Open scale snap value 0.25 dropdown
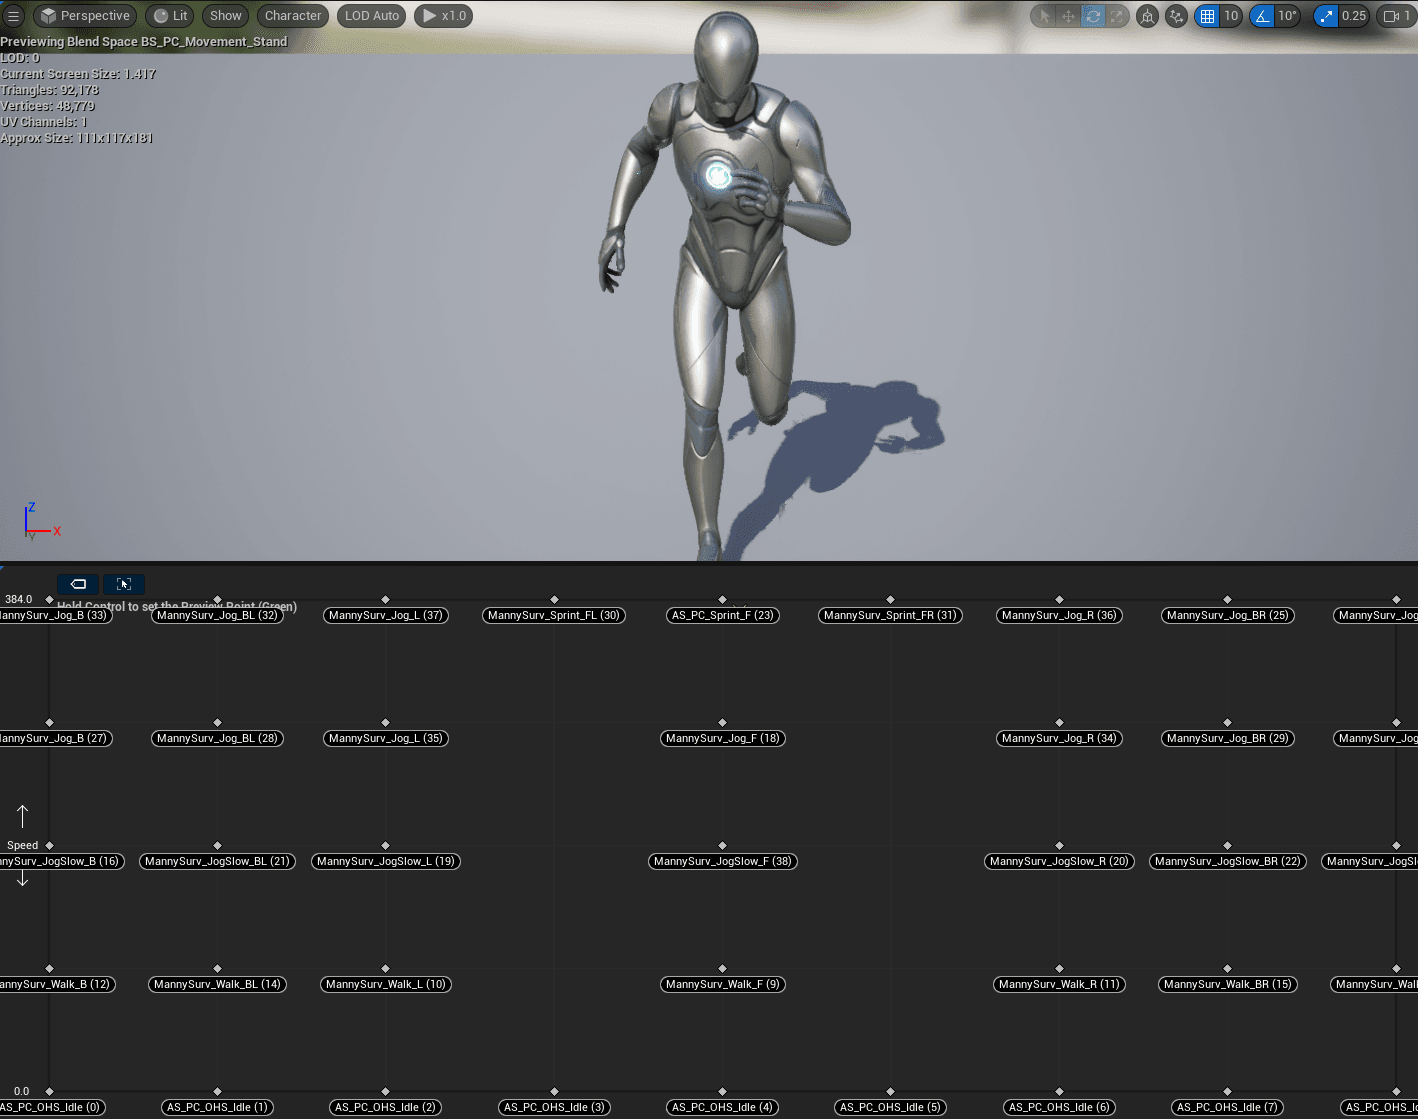This screenshot has width=1418, height=1119. pos(1354,16)
